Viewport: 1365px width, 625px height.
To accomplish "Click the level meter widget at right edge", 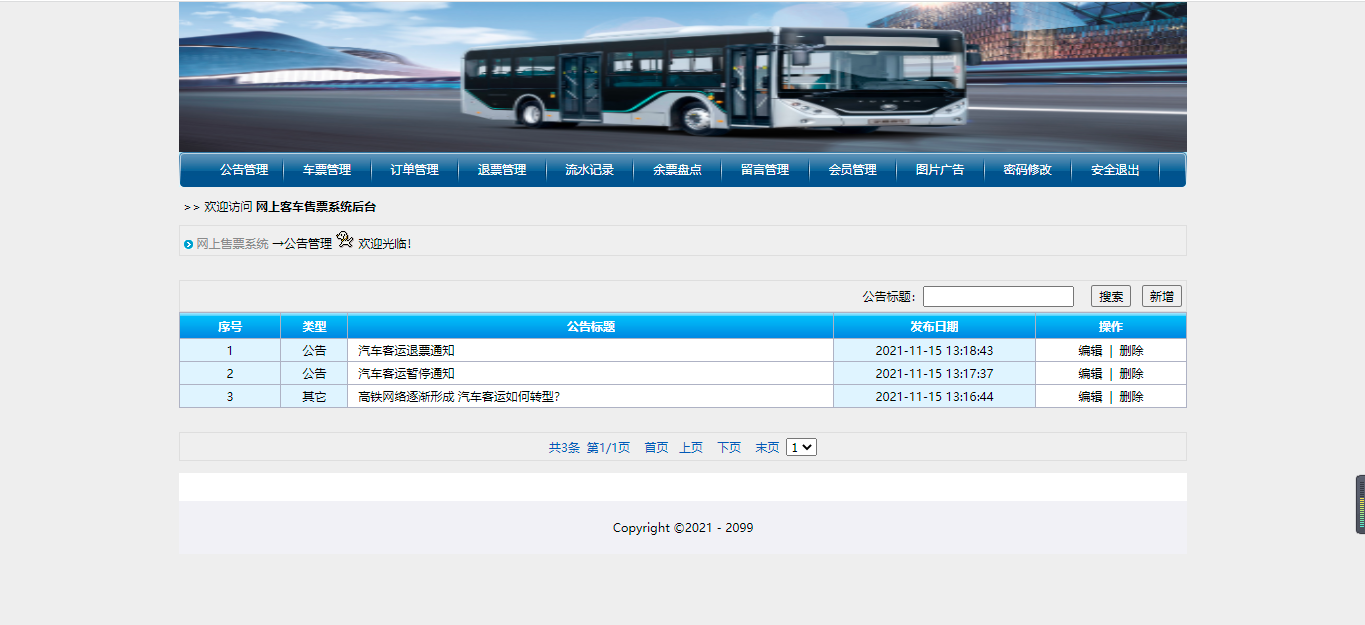I will click(1360, 504).
